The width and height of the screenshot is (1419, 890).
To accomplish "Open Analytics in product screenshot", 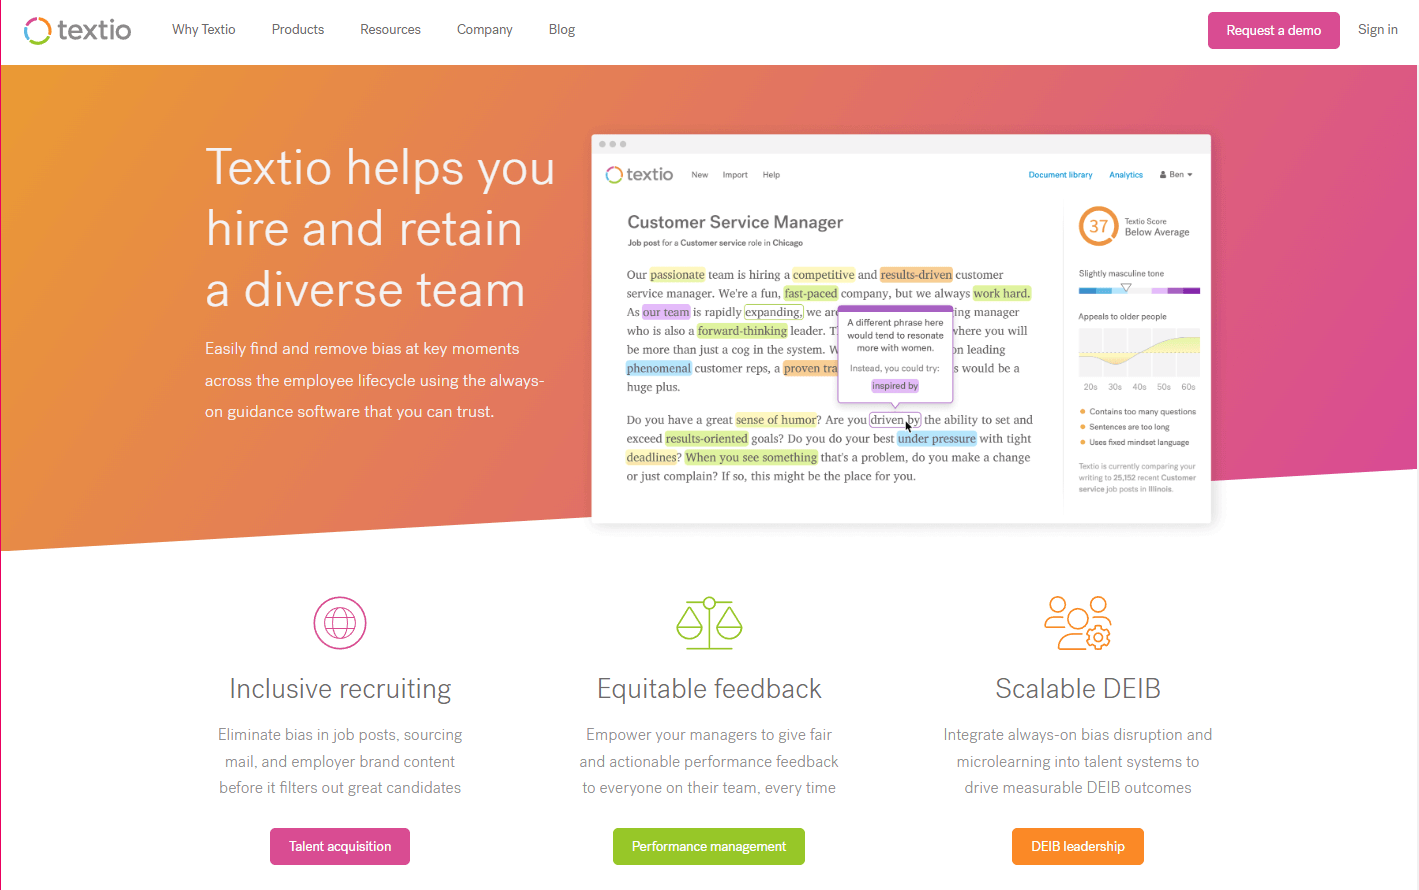I will tap(1126, 175).
